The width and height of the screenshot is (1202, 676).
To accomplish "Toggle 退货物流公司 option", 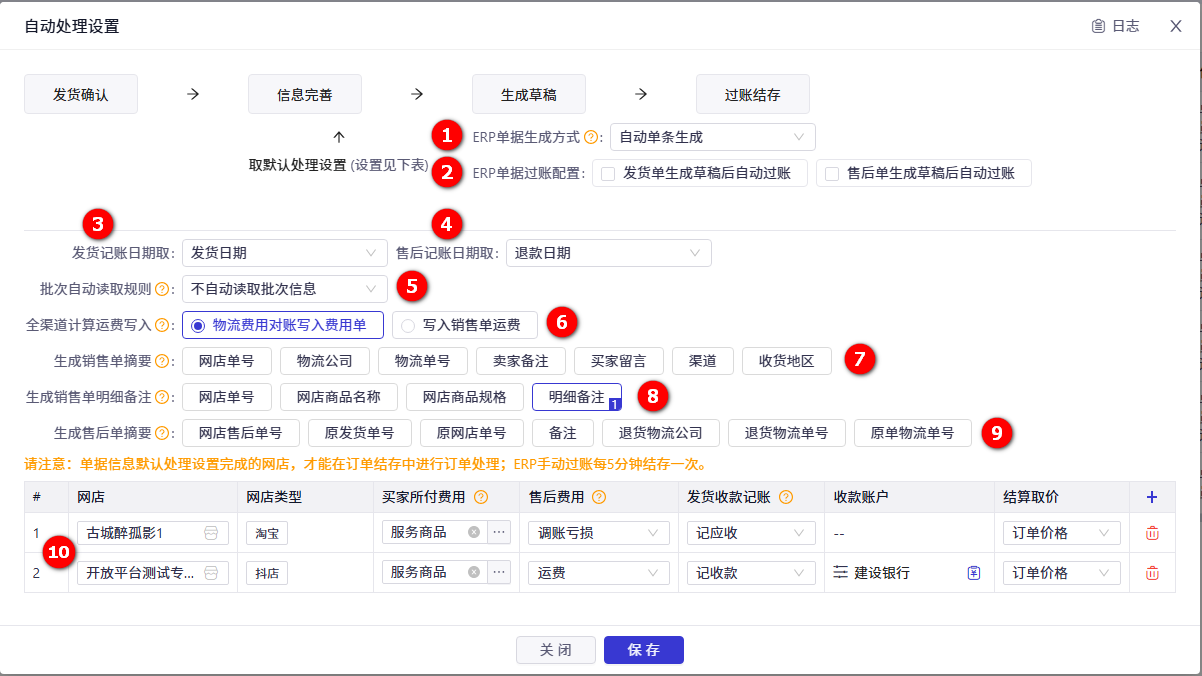I will point(660,433).
